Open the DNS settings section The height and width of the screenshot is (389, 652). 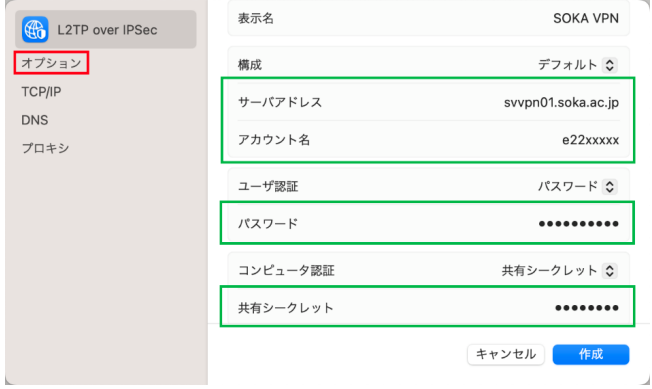(35, 120)
